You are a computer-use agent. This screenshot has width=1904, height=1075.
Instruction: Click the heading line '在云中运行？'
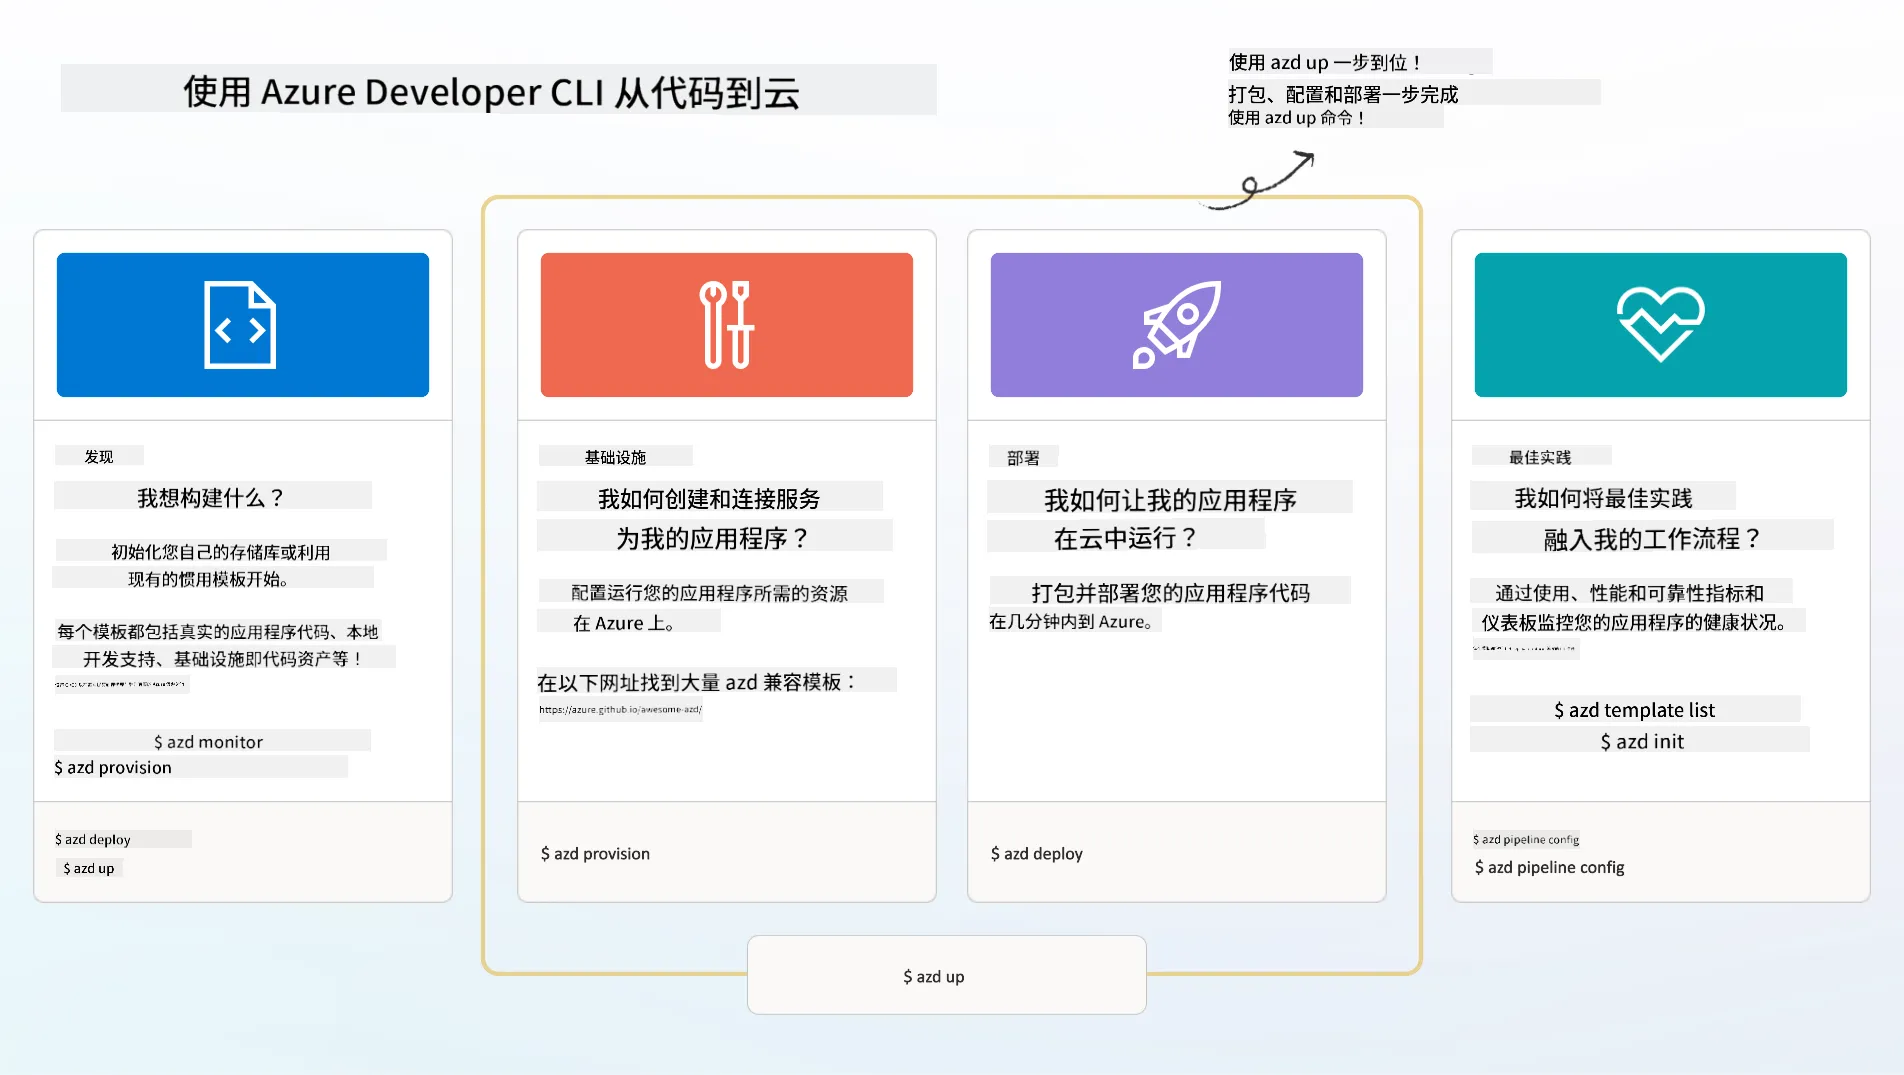[1126, 538]
